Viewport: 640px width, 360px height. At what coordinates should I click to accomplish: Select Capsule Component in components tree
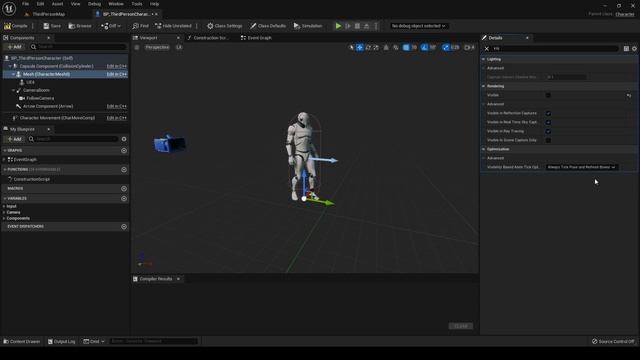pos(56,66)
